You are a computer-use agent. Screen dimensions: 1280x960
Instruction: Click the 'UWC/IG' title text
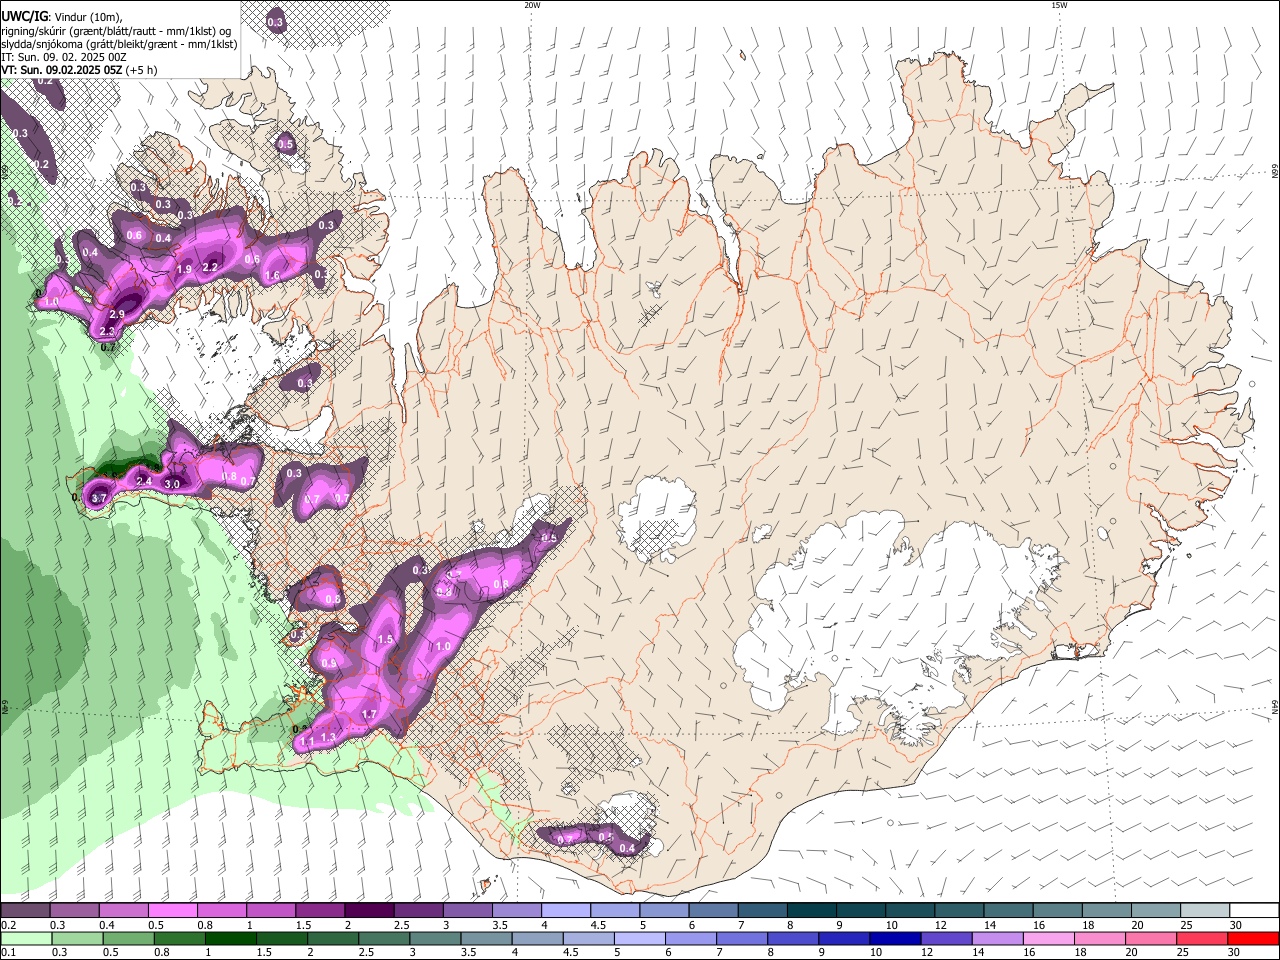coord(23,16)
